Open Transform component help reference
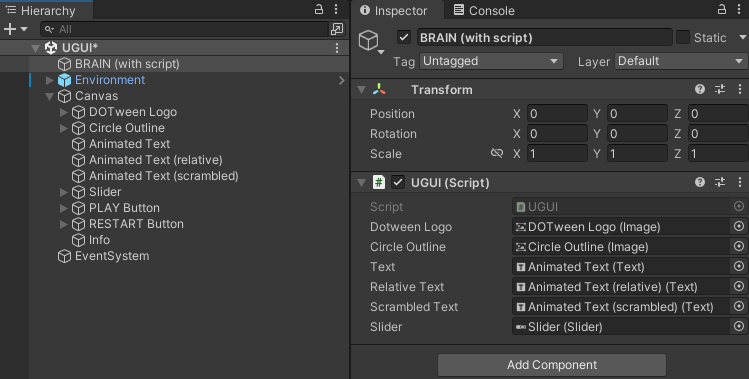Screen dimensions: 749x379 (x=700, y=89)
